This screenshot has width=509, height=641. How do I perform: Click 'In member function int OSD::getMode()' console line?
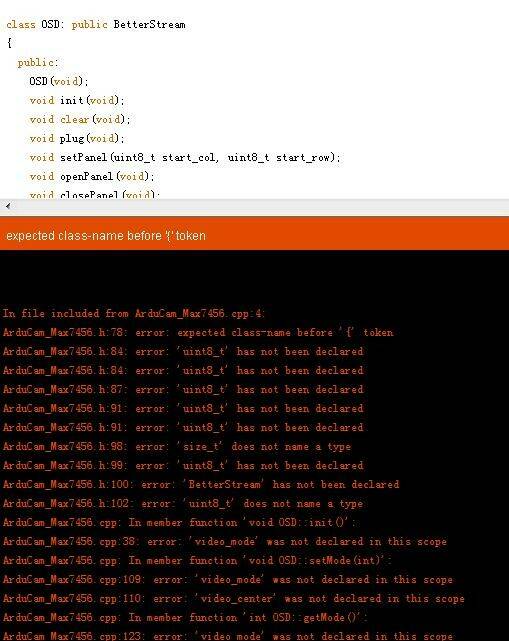click(184, 617)
